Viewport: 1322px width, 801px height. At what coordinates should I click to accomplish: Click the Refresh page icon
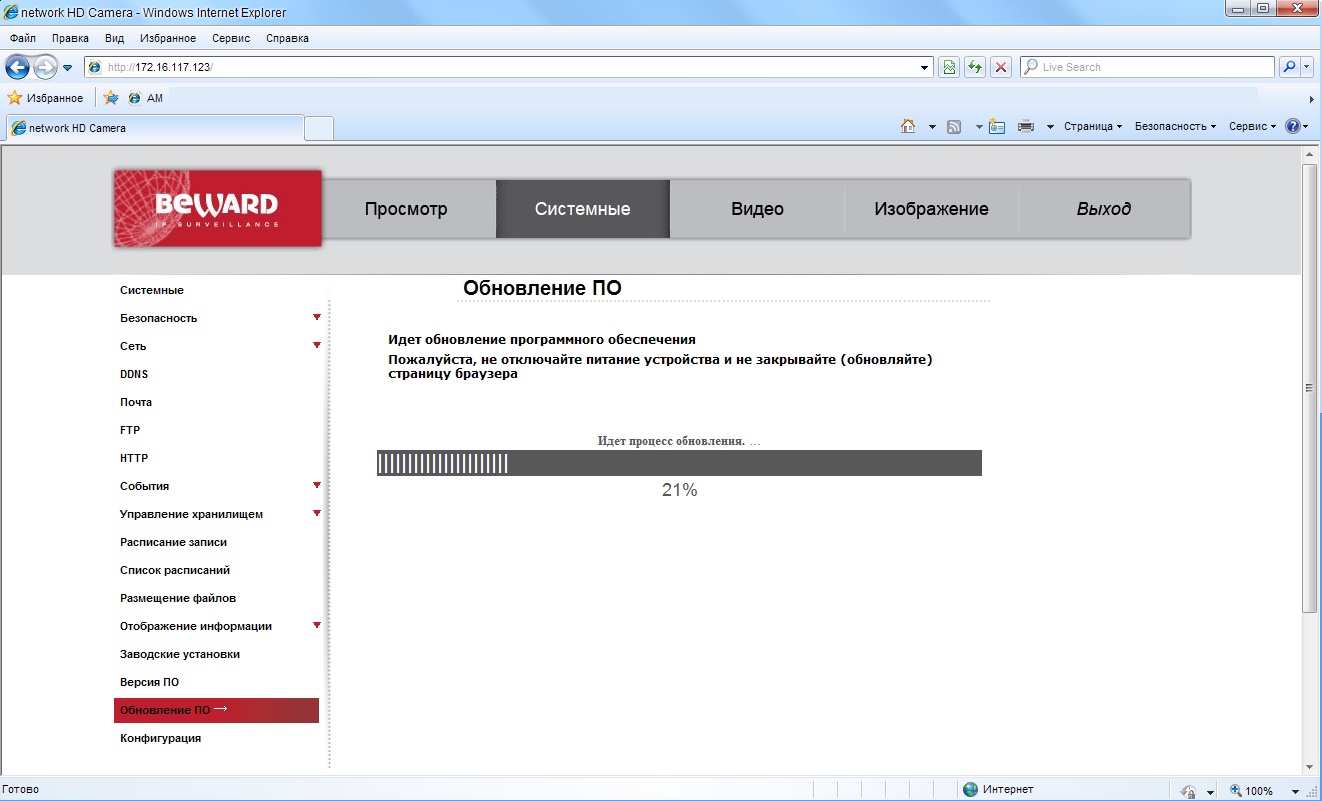pos(974,67)
